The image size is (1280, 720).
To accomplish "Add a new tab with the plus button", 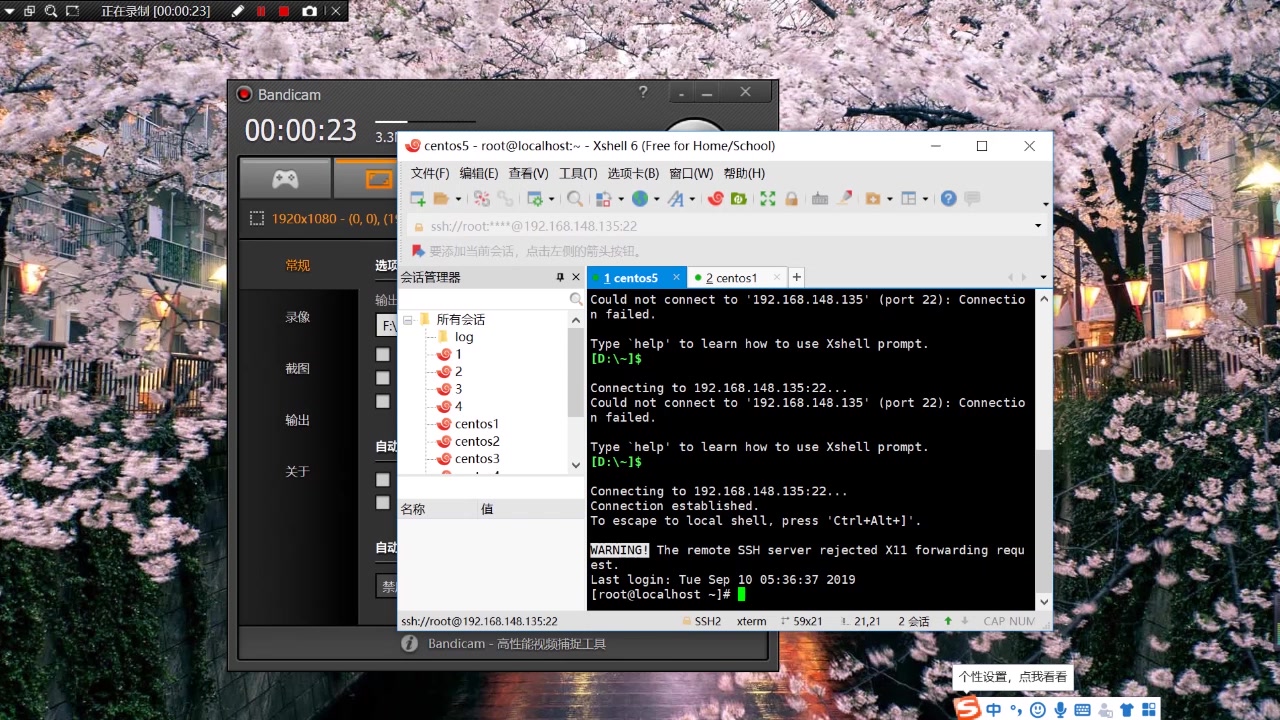I will 796,277.
